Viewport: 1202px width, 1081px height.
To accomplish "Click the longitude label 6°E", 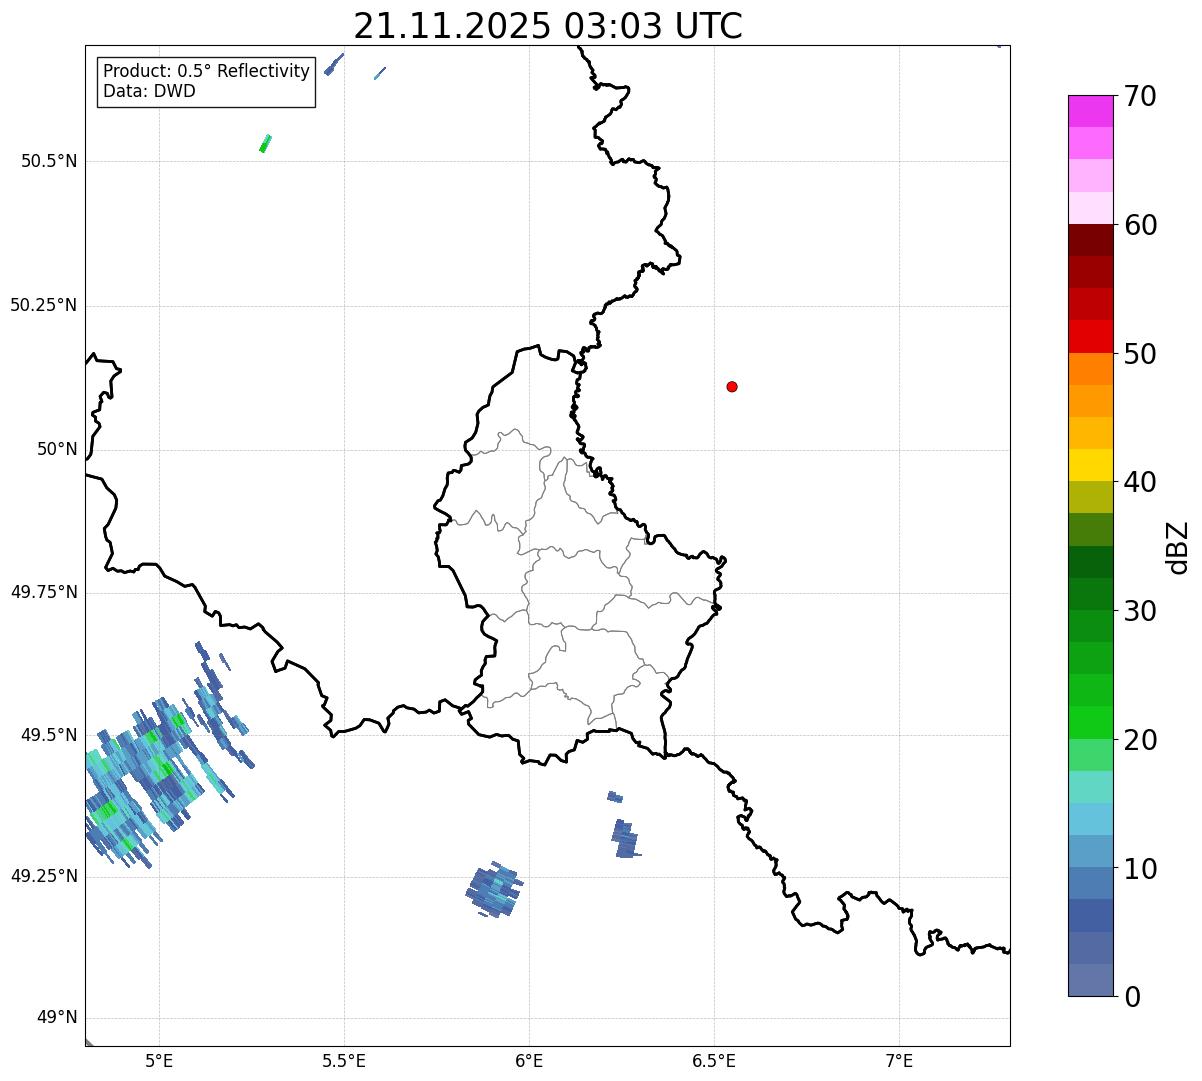I will point(529,1060).
